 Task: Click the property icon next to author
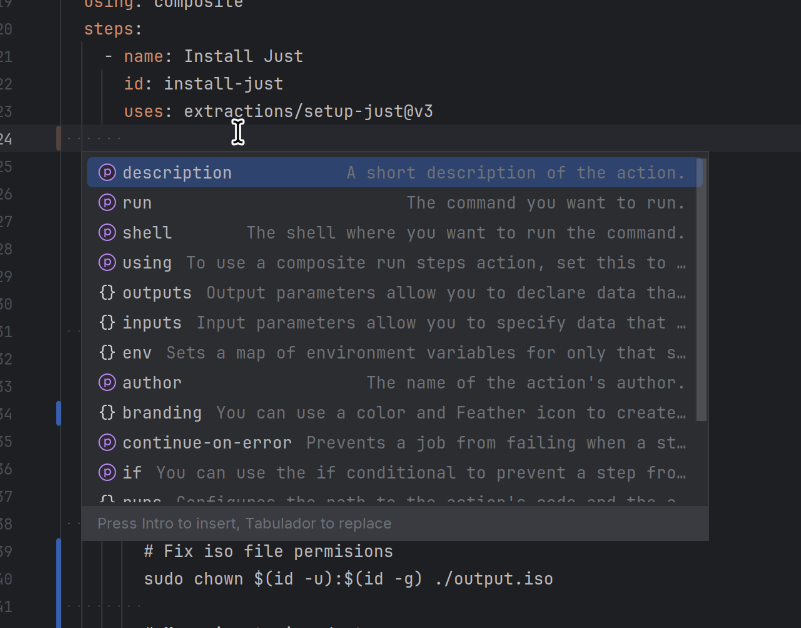107,383
